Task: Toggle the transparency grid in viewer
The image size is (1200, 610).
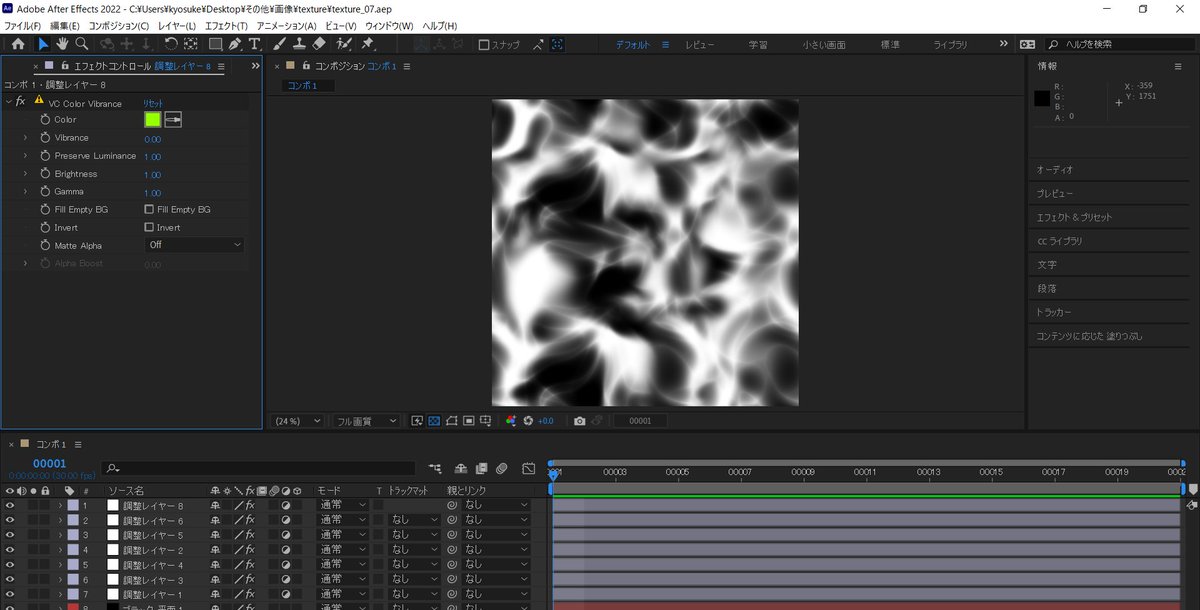Action: click(x=434, y=421)
